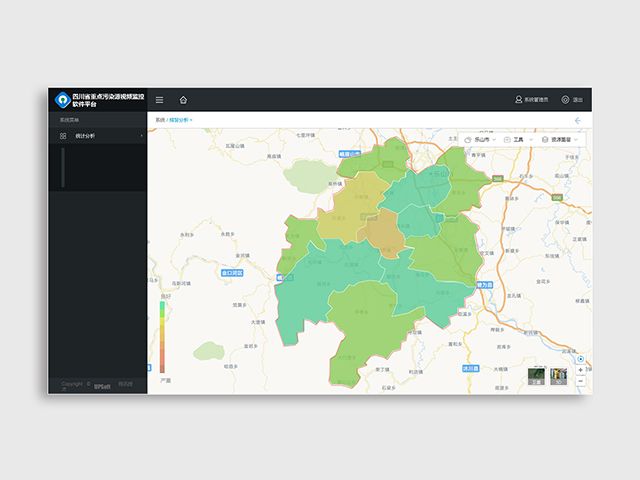Click the 系统 breadcrumb link

[x=160, y=120]
